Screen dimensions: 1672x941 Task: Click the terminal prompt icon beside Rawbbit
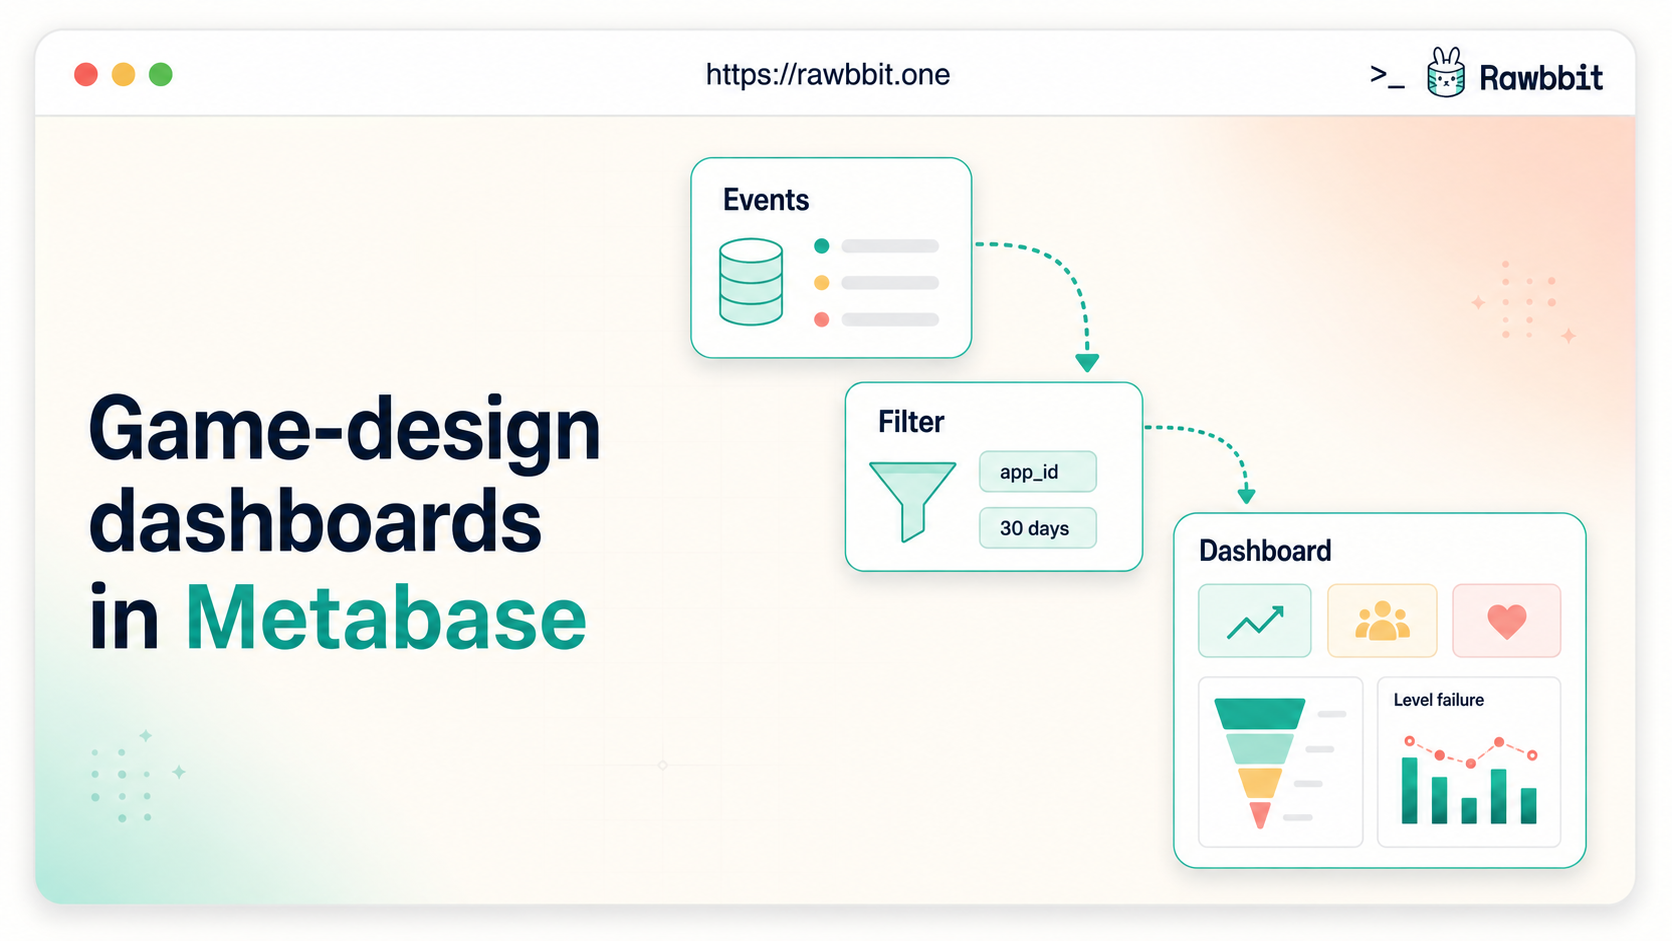tap(1387, 76)
